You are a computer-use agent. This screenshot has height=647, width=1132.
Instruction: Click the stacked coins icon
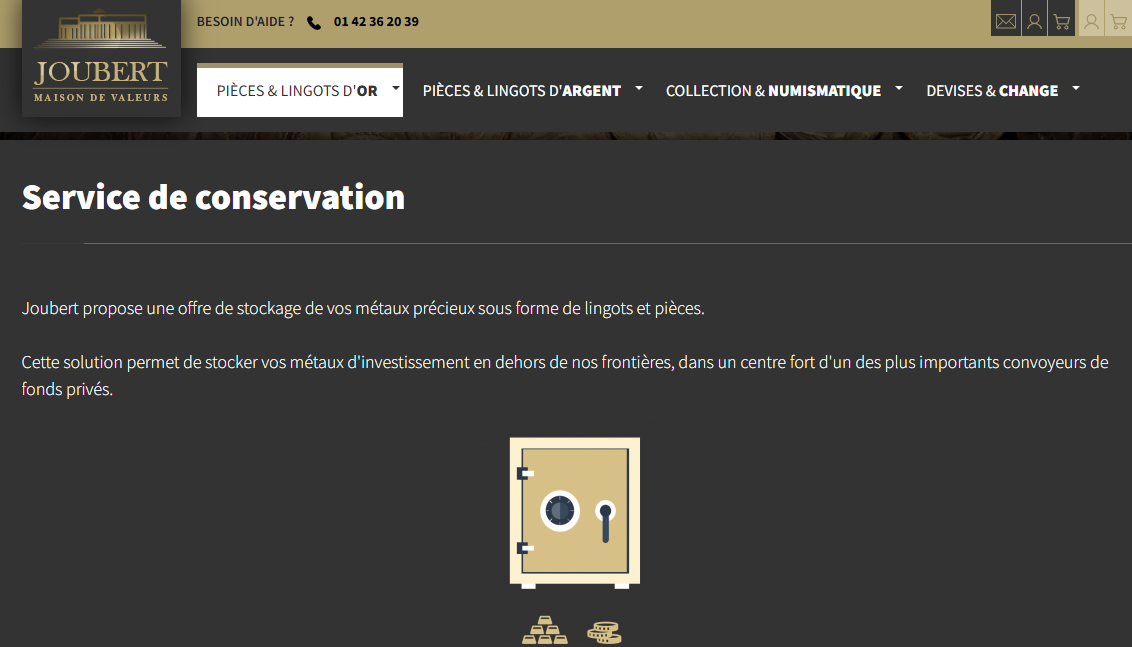[604, 632]
